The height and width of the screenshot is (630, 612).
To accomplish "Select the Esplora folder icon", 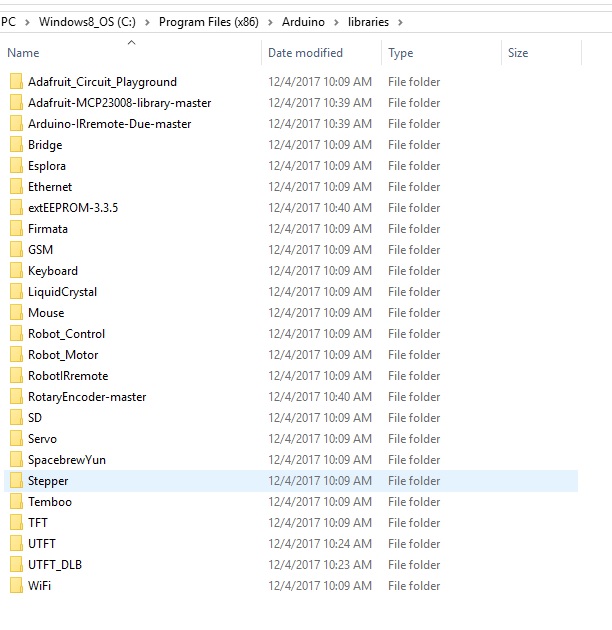I will pyautogui.click(x=16, y=166).
